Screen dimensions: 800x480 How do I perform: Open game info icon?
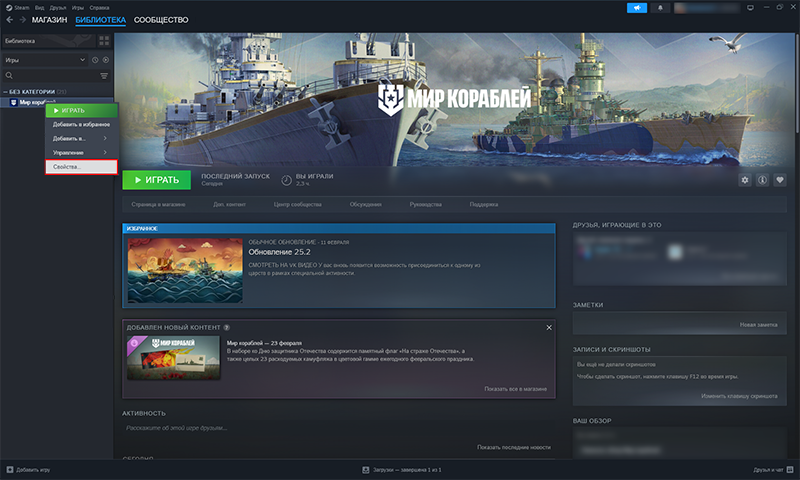pos(762,180)
